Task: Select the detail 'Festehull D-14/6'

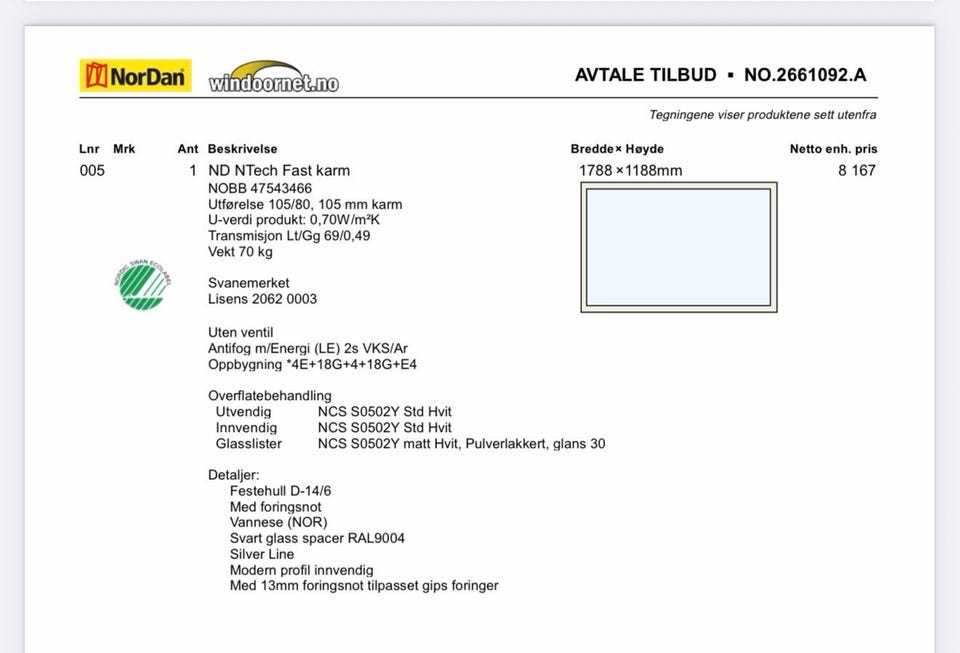Action: pos(280,491)
